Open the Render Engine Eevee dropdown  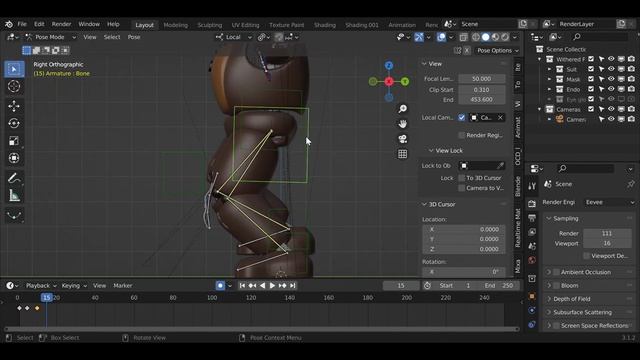coord(610,202)
